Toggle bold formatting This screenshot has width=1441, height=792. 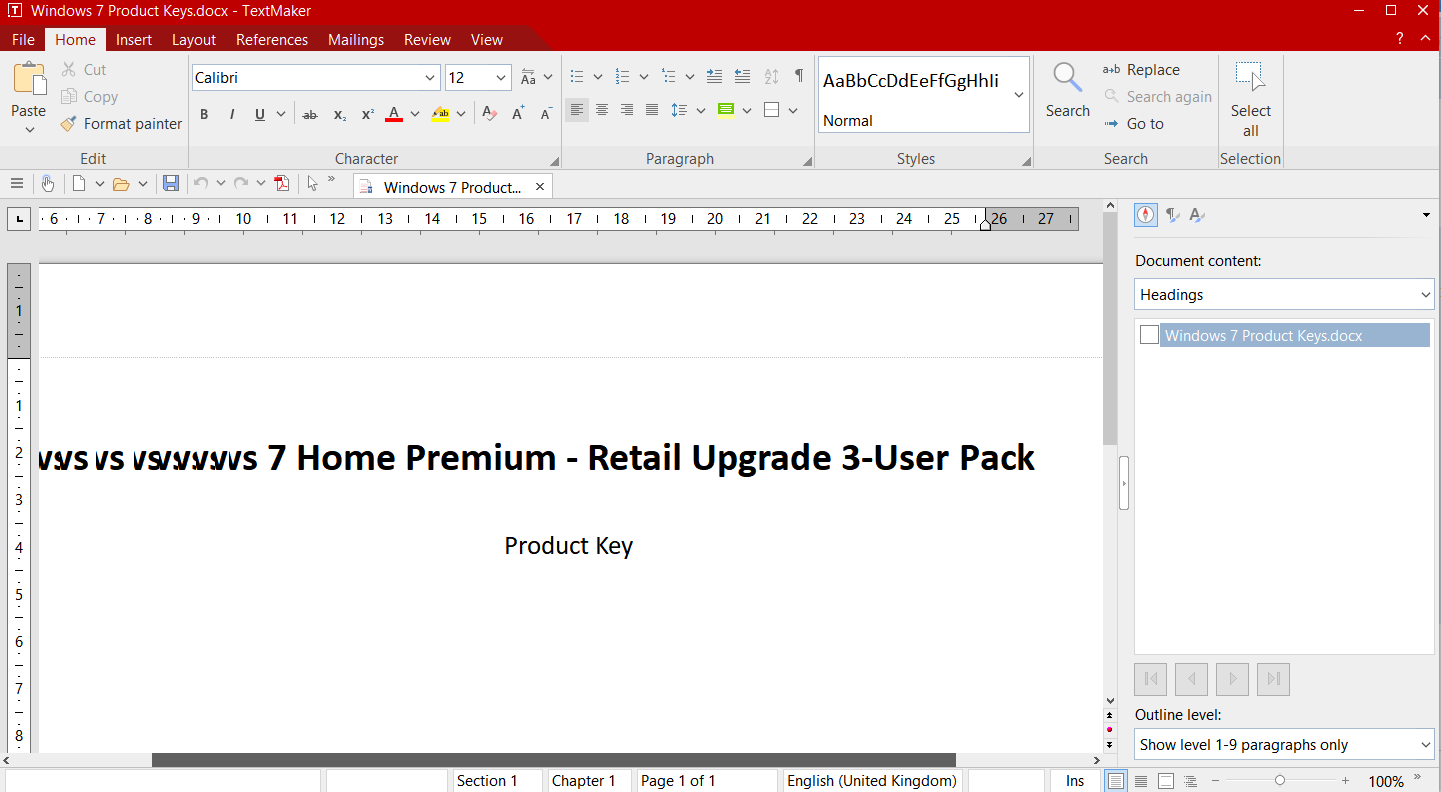tap(204, 114)
